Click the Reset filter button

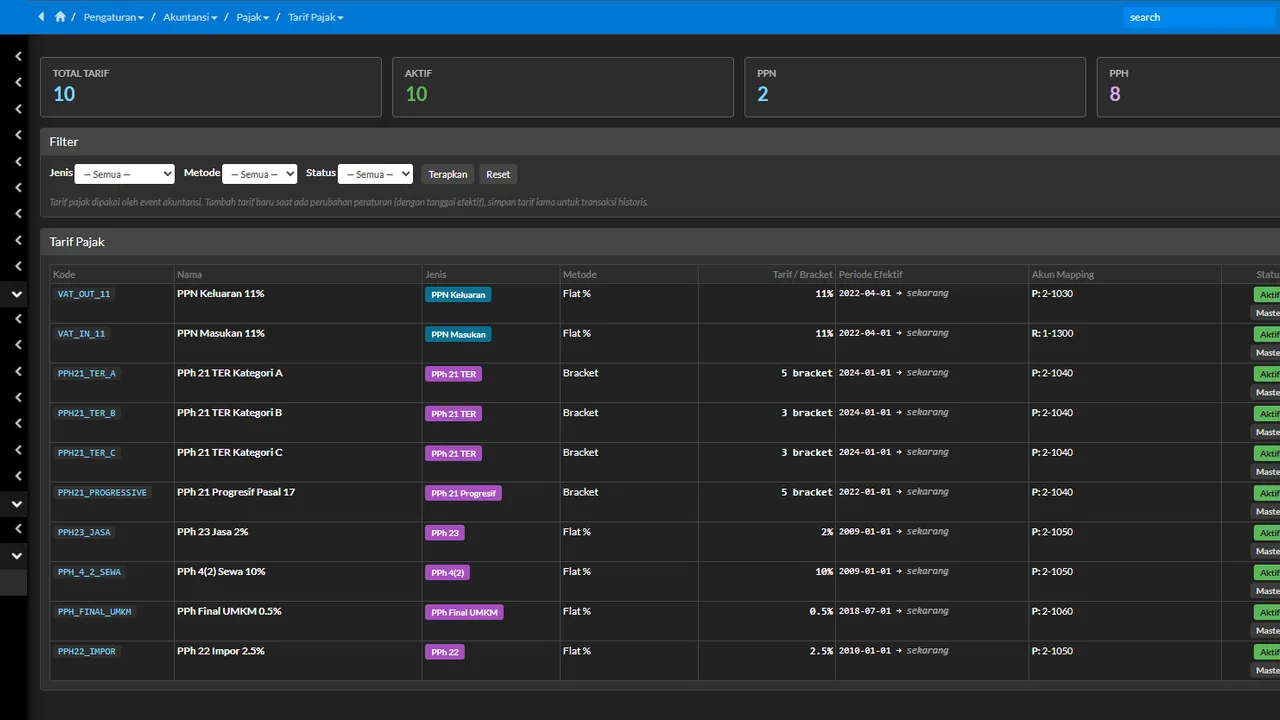coord(498,174)
